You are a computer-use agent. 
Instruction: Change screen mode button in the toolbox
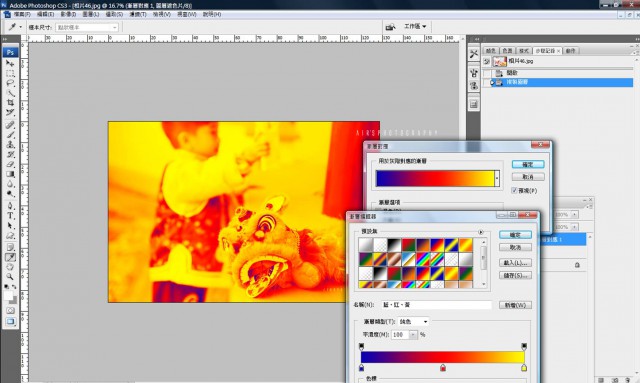click(x=10, y=321)
